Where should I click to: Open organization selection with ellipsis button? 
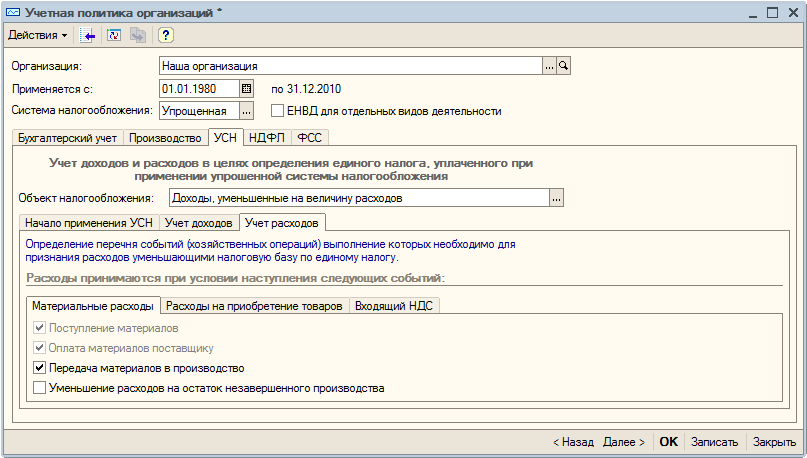[549, 66]
